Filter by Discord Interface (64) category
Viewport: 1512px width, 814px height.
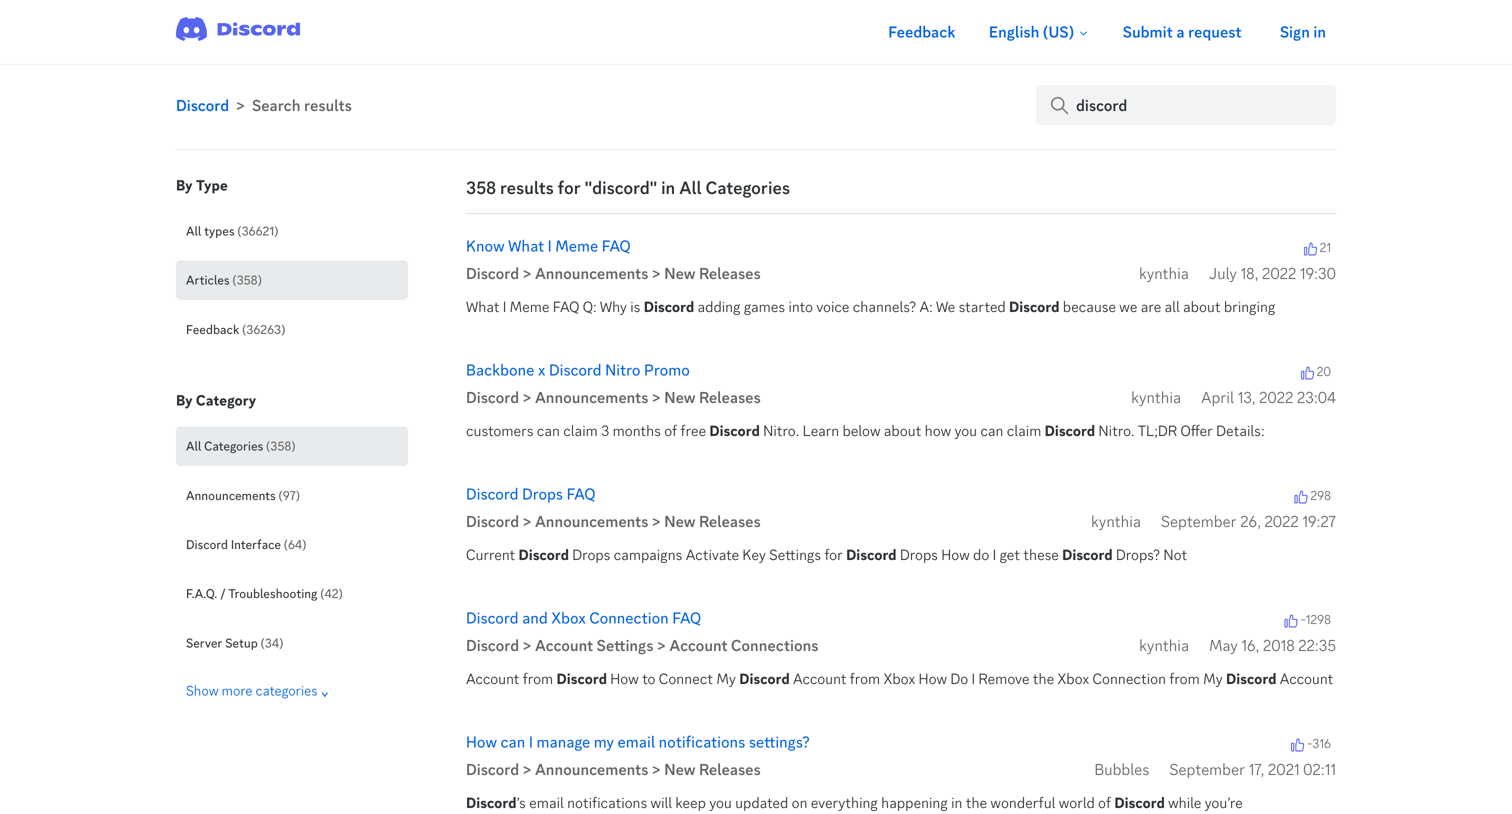pos(291,544)
